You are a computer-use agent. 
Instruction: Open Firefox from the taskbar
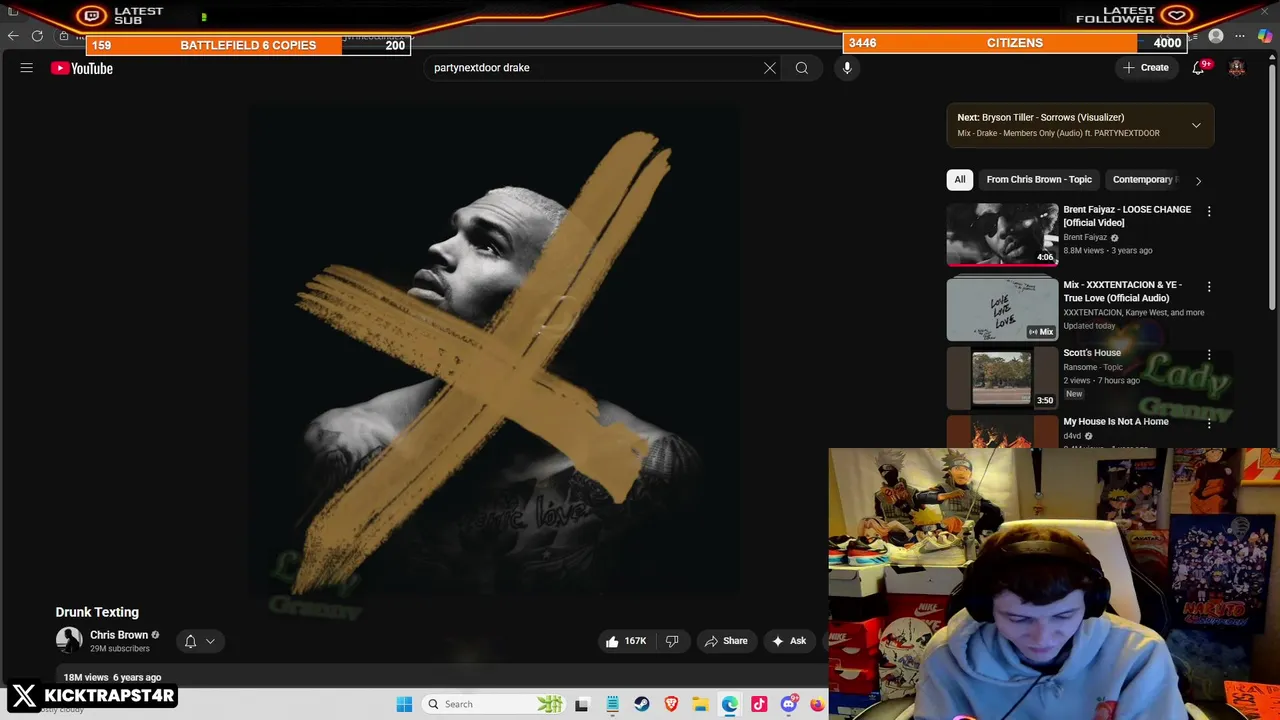coord(818,704)
